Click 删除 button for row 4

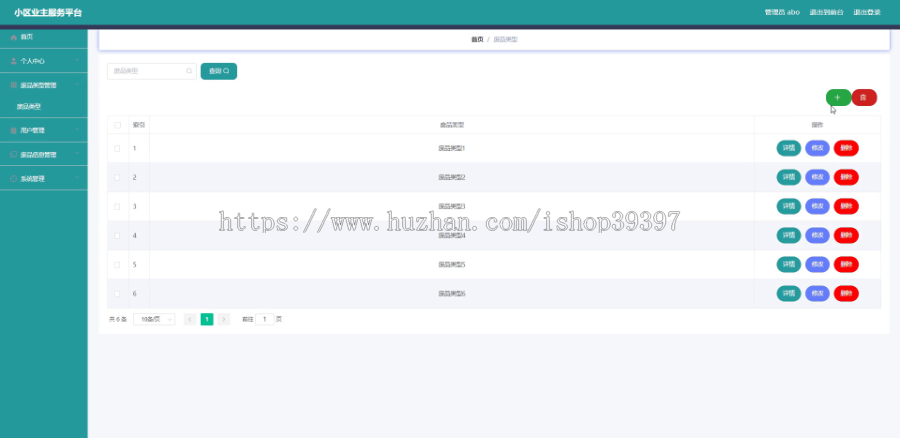point(846,235)
